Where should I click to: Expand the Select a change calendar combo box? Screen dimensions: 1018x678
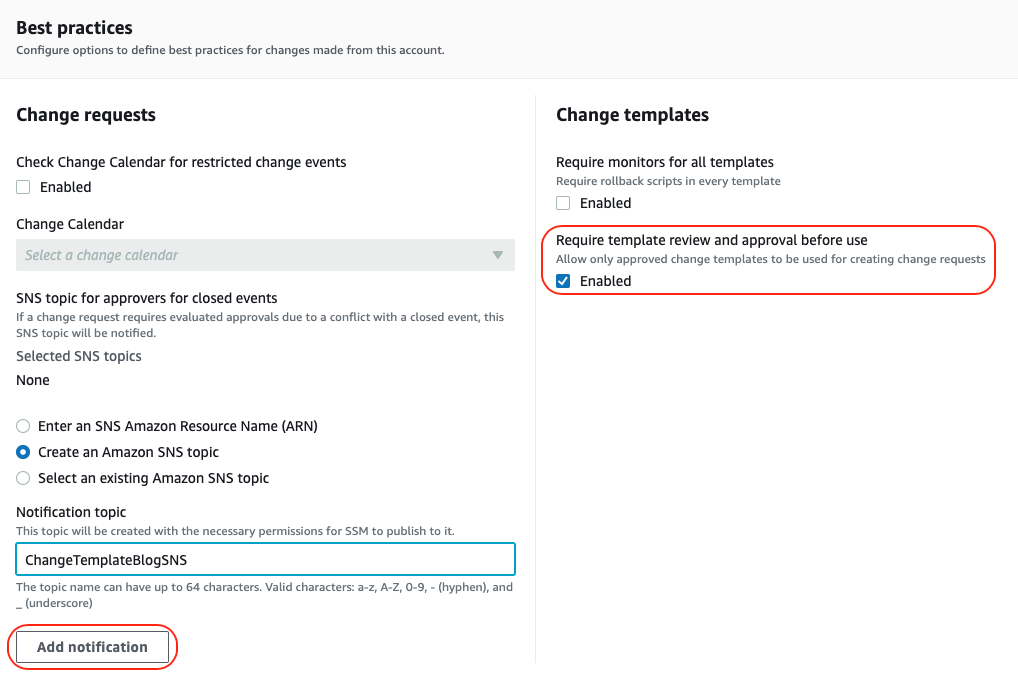click(265, 255)
